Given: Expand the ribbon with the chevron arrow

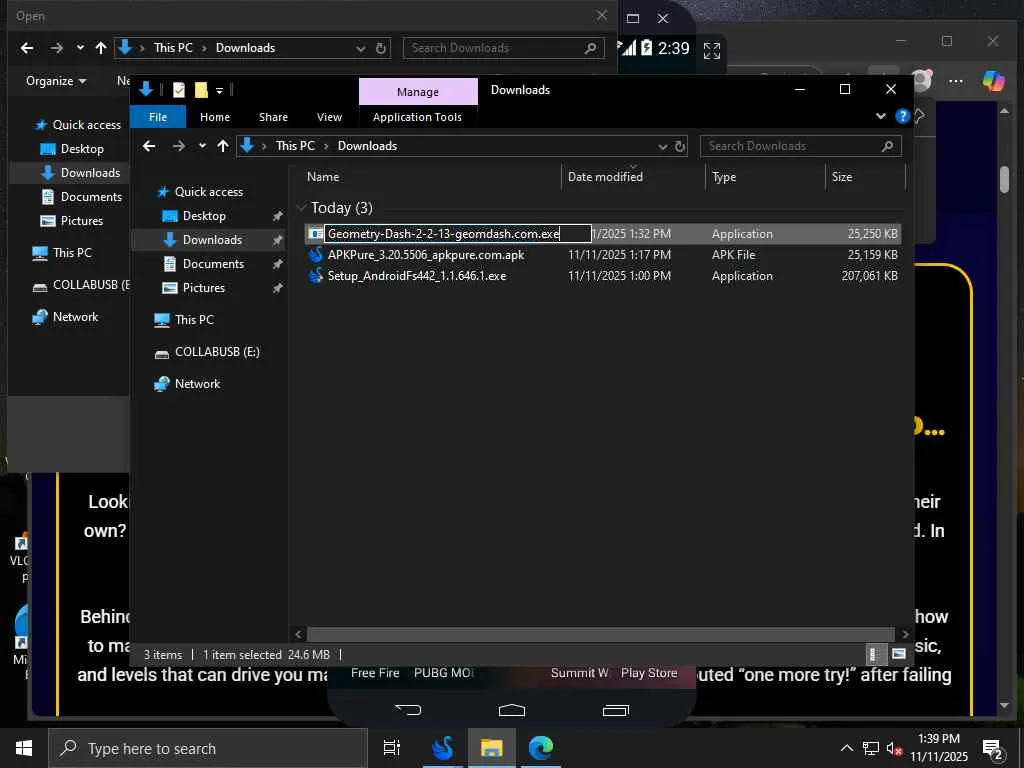Looking at the screenshot, I should pyautogui.click(x=880, y=116).
